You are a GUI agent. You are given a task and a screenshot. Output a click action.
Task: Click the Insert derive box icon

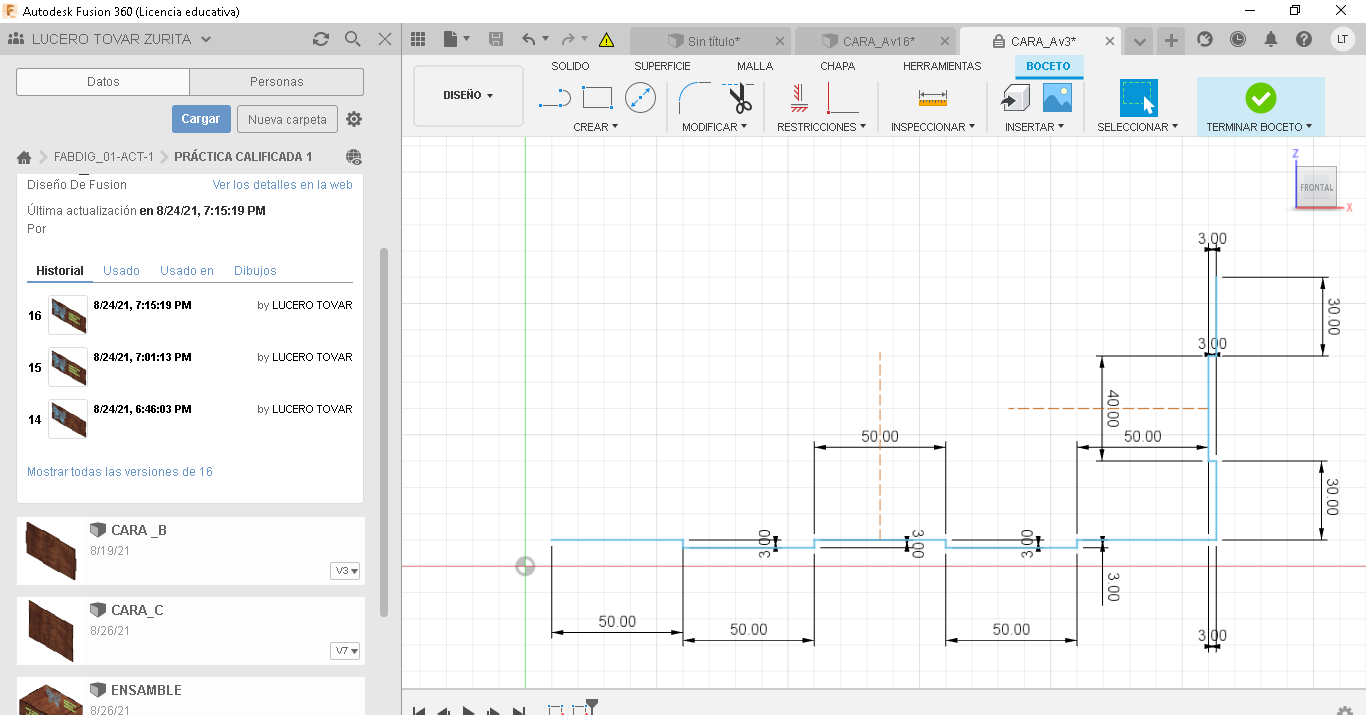(x=1016, y=98)
